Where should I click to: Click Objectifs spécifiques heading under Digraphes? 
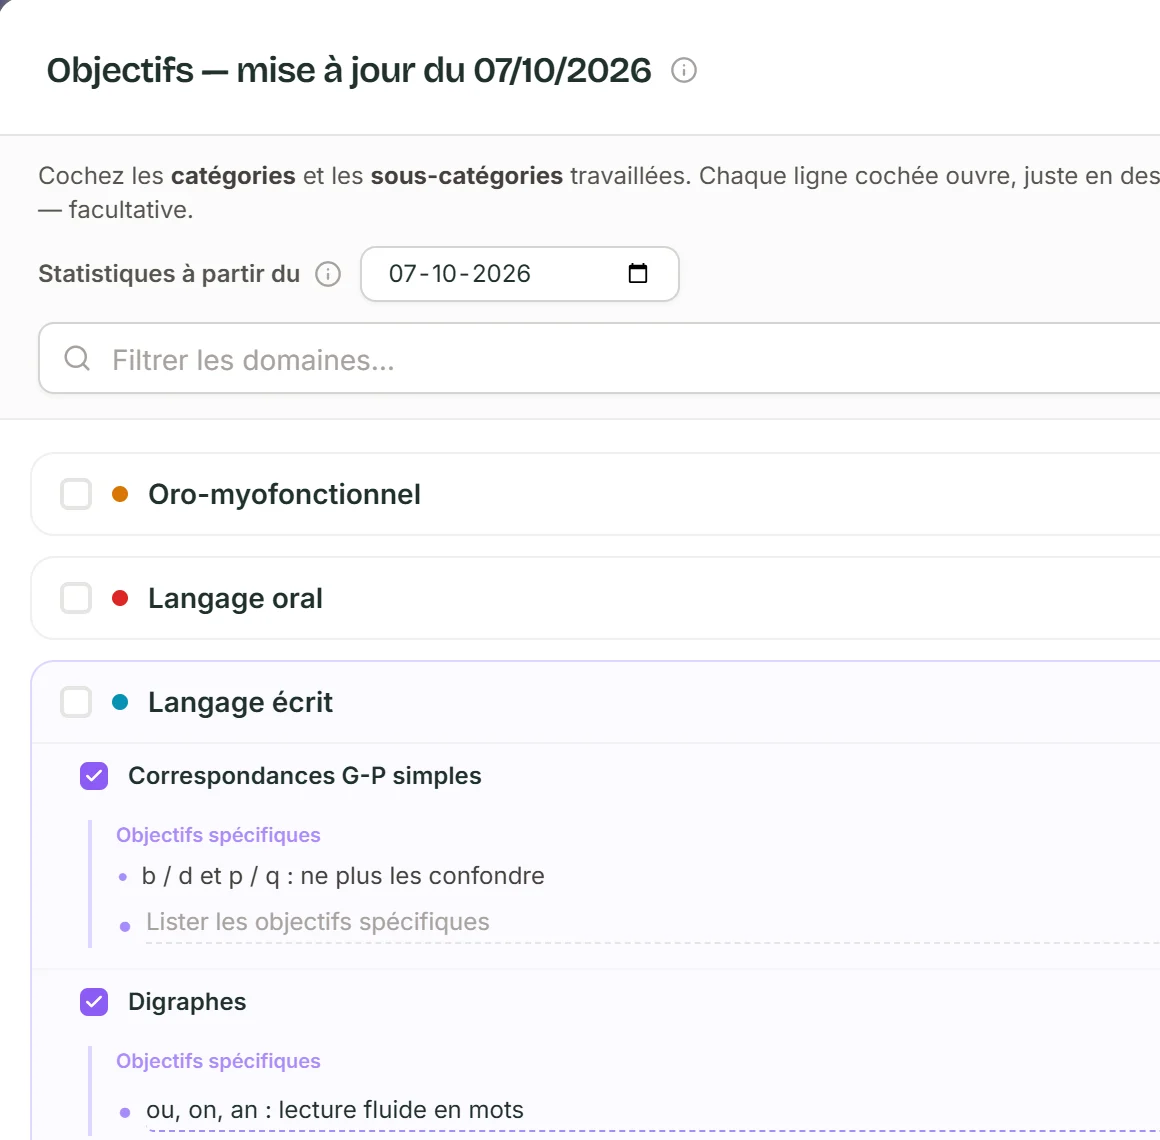218,1061
